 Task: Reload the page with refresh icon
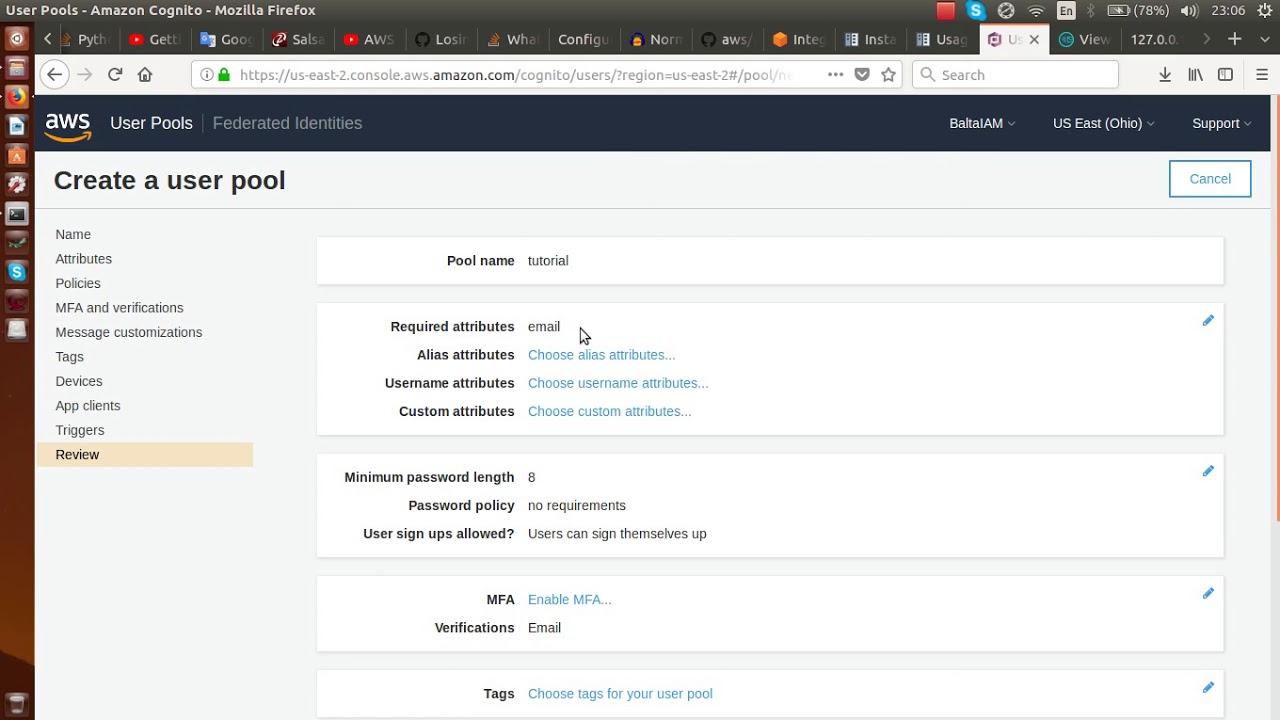click(115, 75)
